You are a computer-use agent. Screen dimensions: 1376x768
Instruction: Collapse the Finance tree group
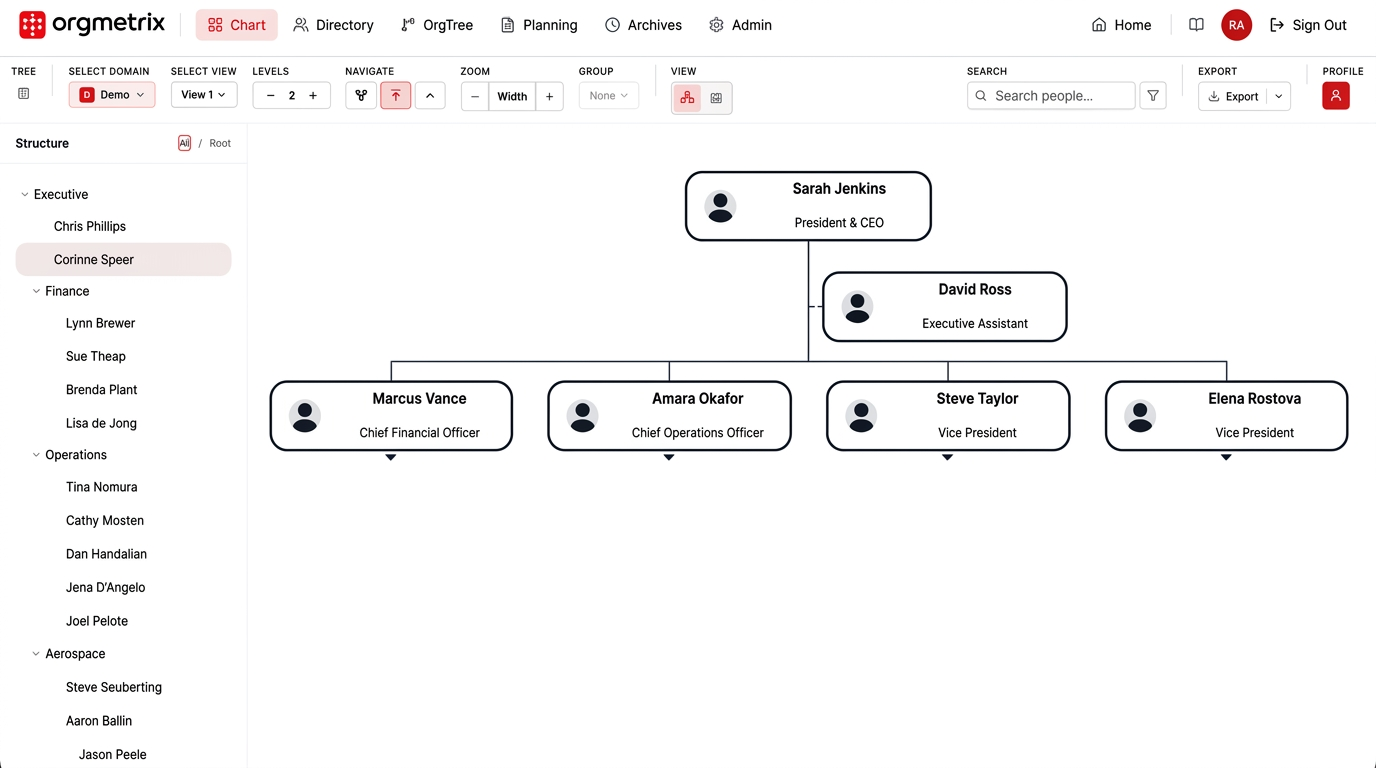click(36, 292)
